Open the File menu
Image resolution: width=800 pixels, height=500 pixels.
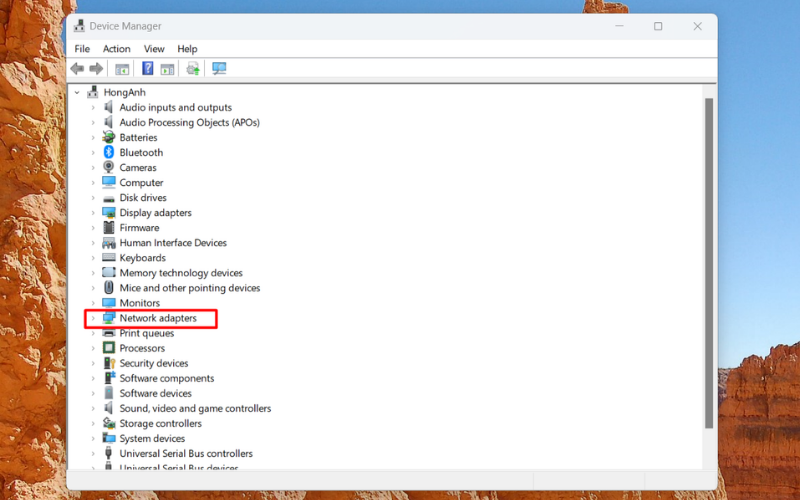tap(82, 49)
